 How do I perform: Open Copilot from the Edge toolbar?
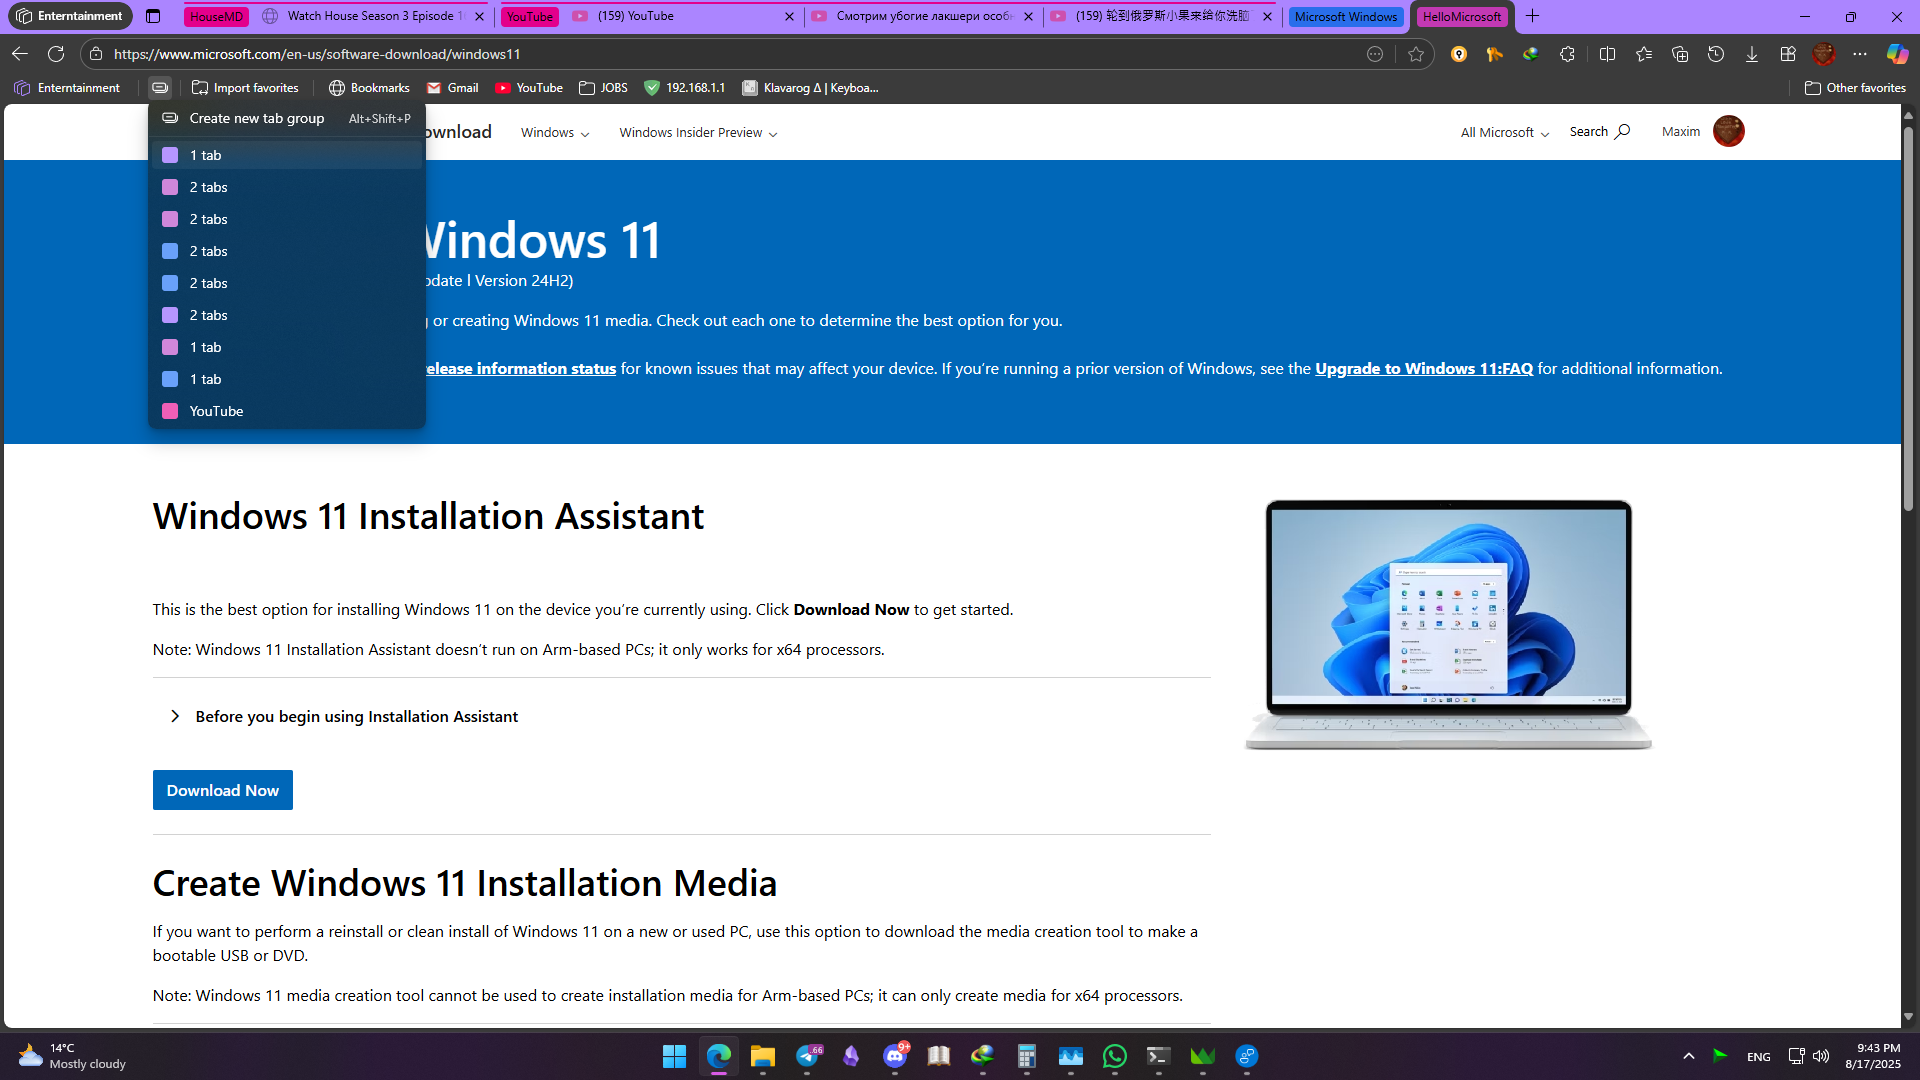point(1897,54)
